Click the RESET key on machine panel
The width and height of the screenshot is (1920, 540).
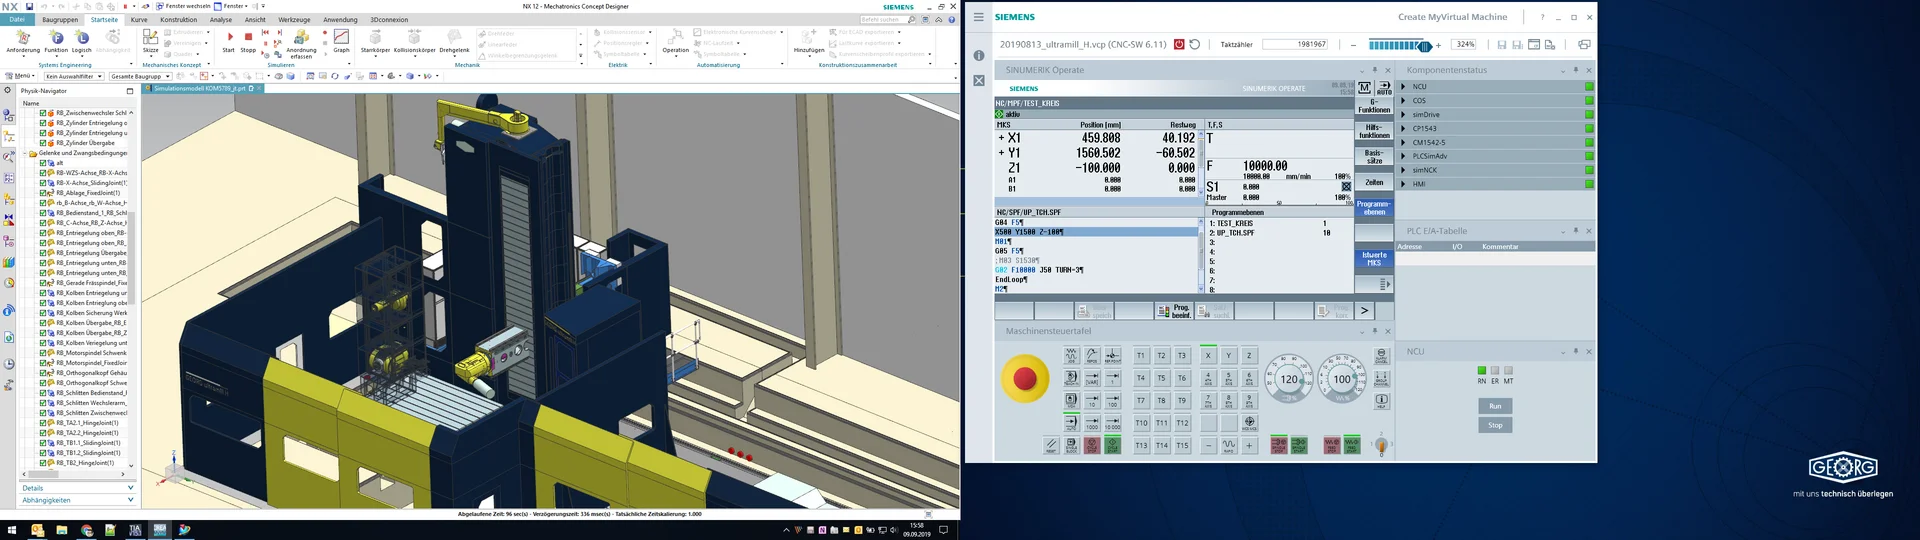coord(1051,445)
